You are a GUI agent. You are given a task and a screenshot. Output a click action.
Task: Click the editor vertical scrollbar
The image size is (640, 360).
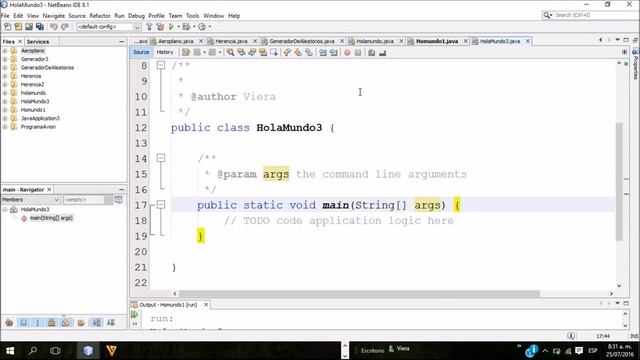pyautogui.click(x=619, y=181)
